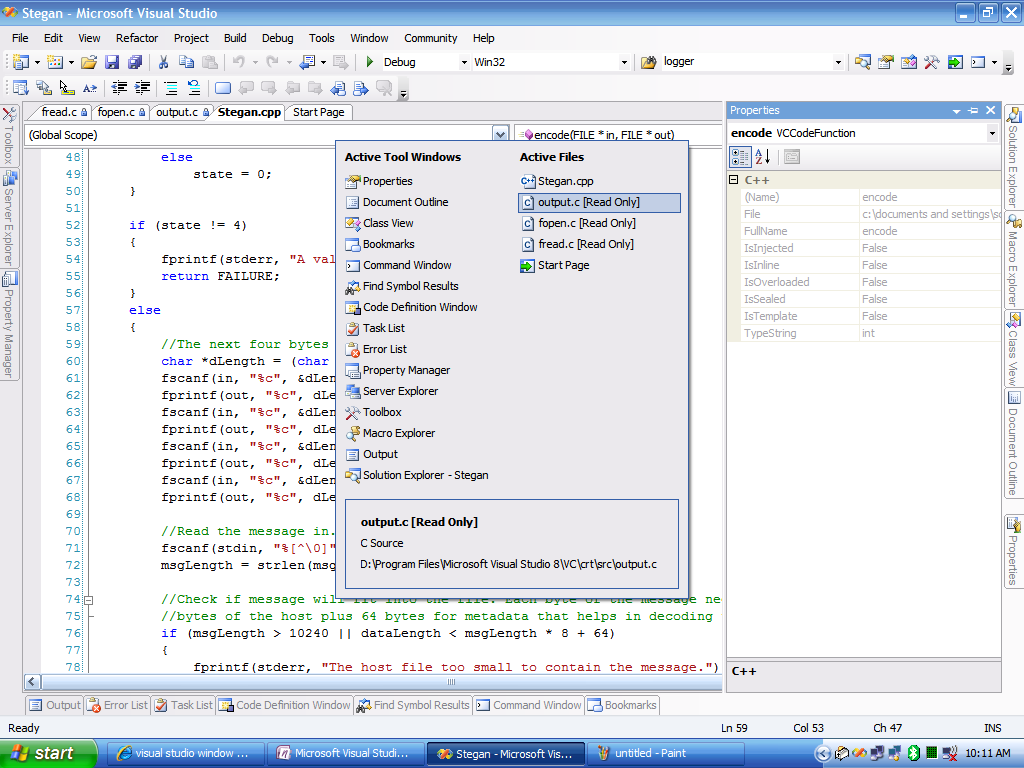Click the Cut scissors icon

click(163, 62)
